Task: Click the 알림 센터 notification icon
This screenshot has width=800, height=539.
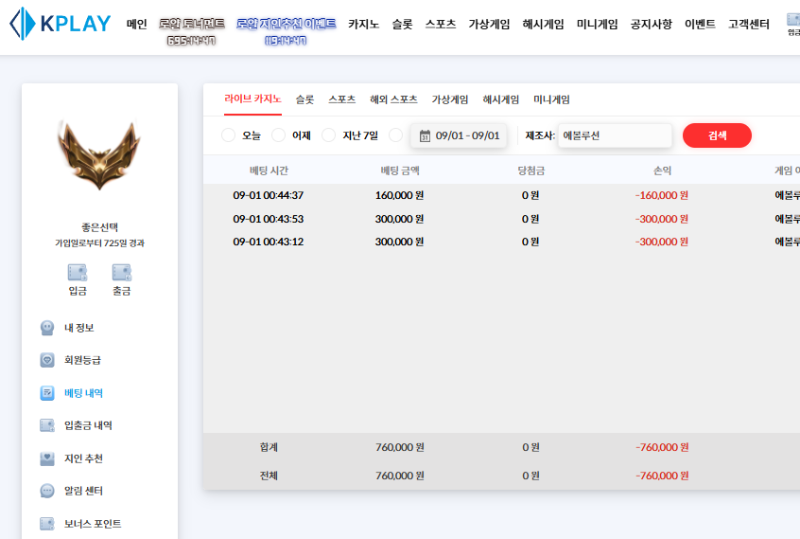Action: click(47, 491)
